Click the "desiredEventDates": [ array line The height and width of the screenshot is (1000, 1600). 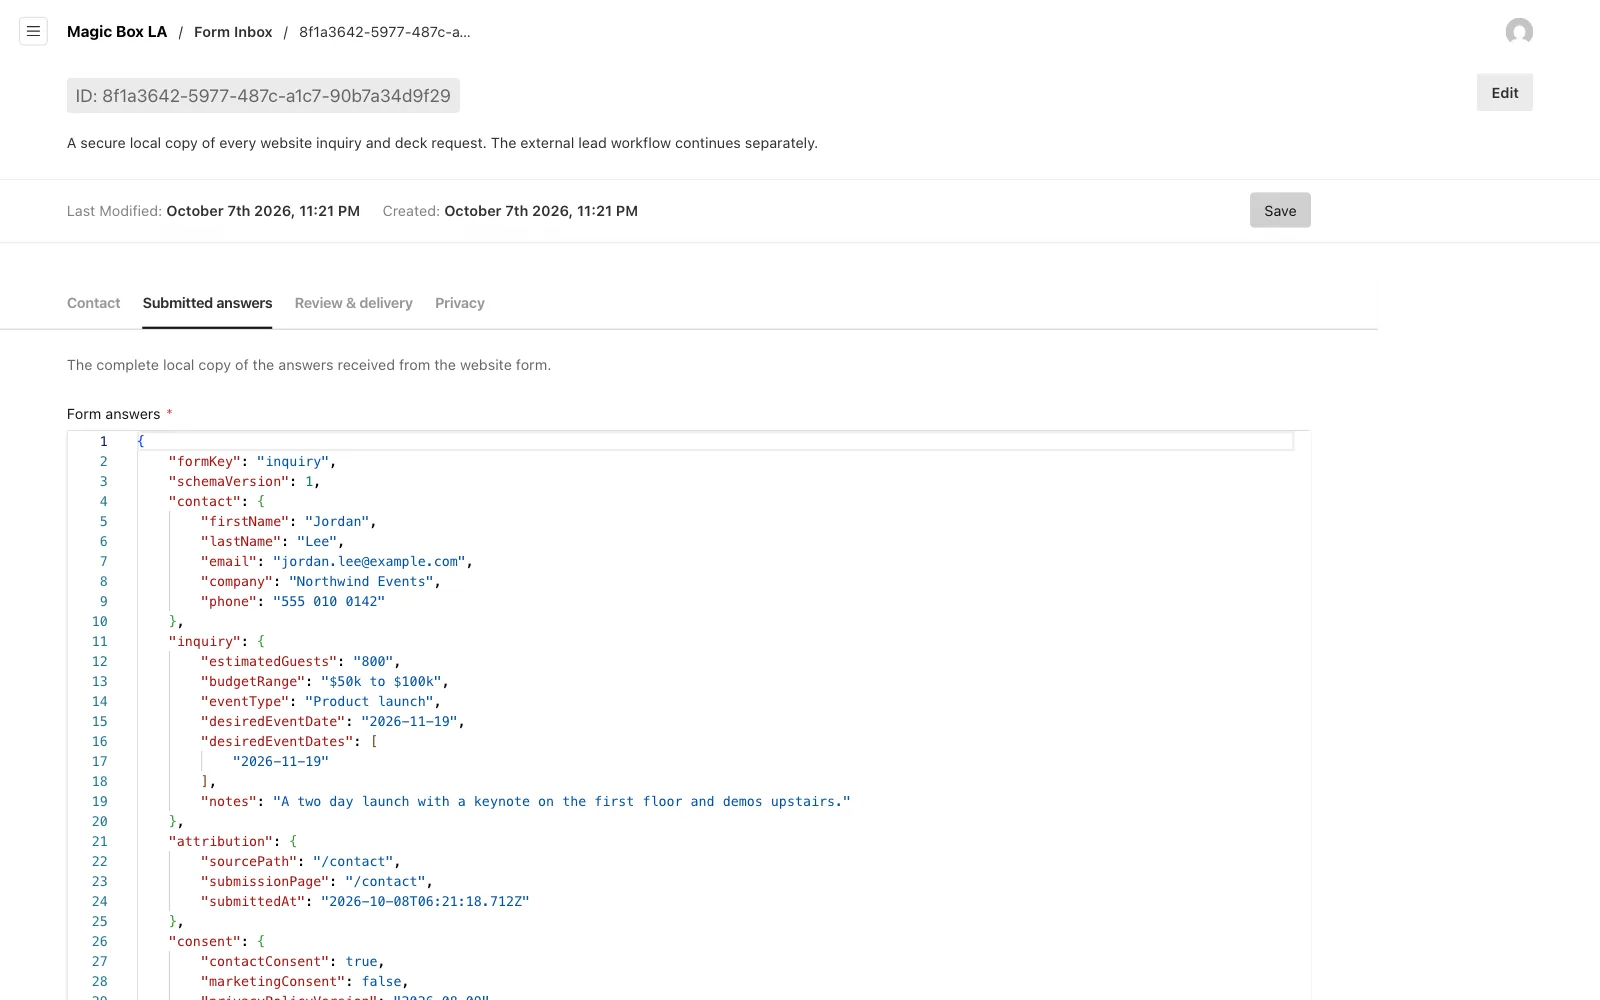pos(289,741)
